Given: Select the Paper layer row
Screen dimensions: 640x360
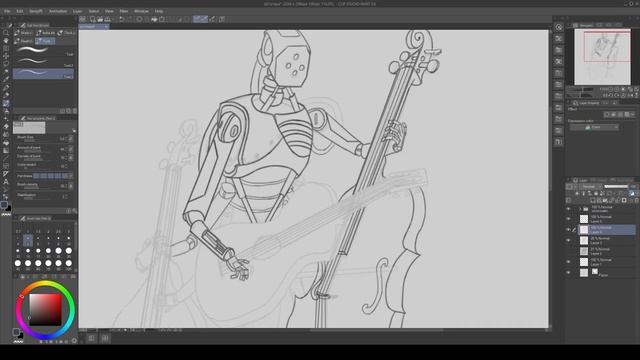Looking at the screenshot, I should (607, 272).
